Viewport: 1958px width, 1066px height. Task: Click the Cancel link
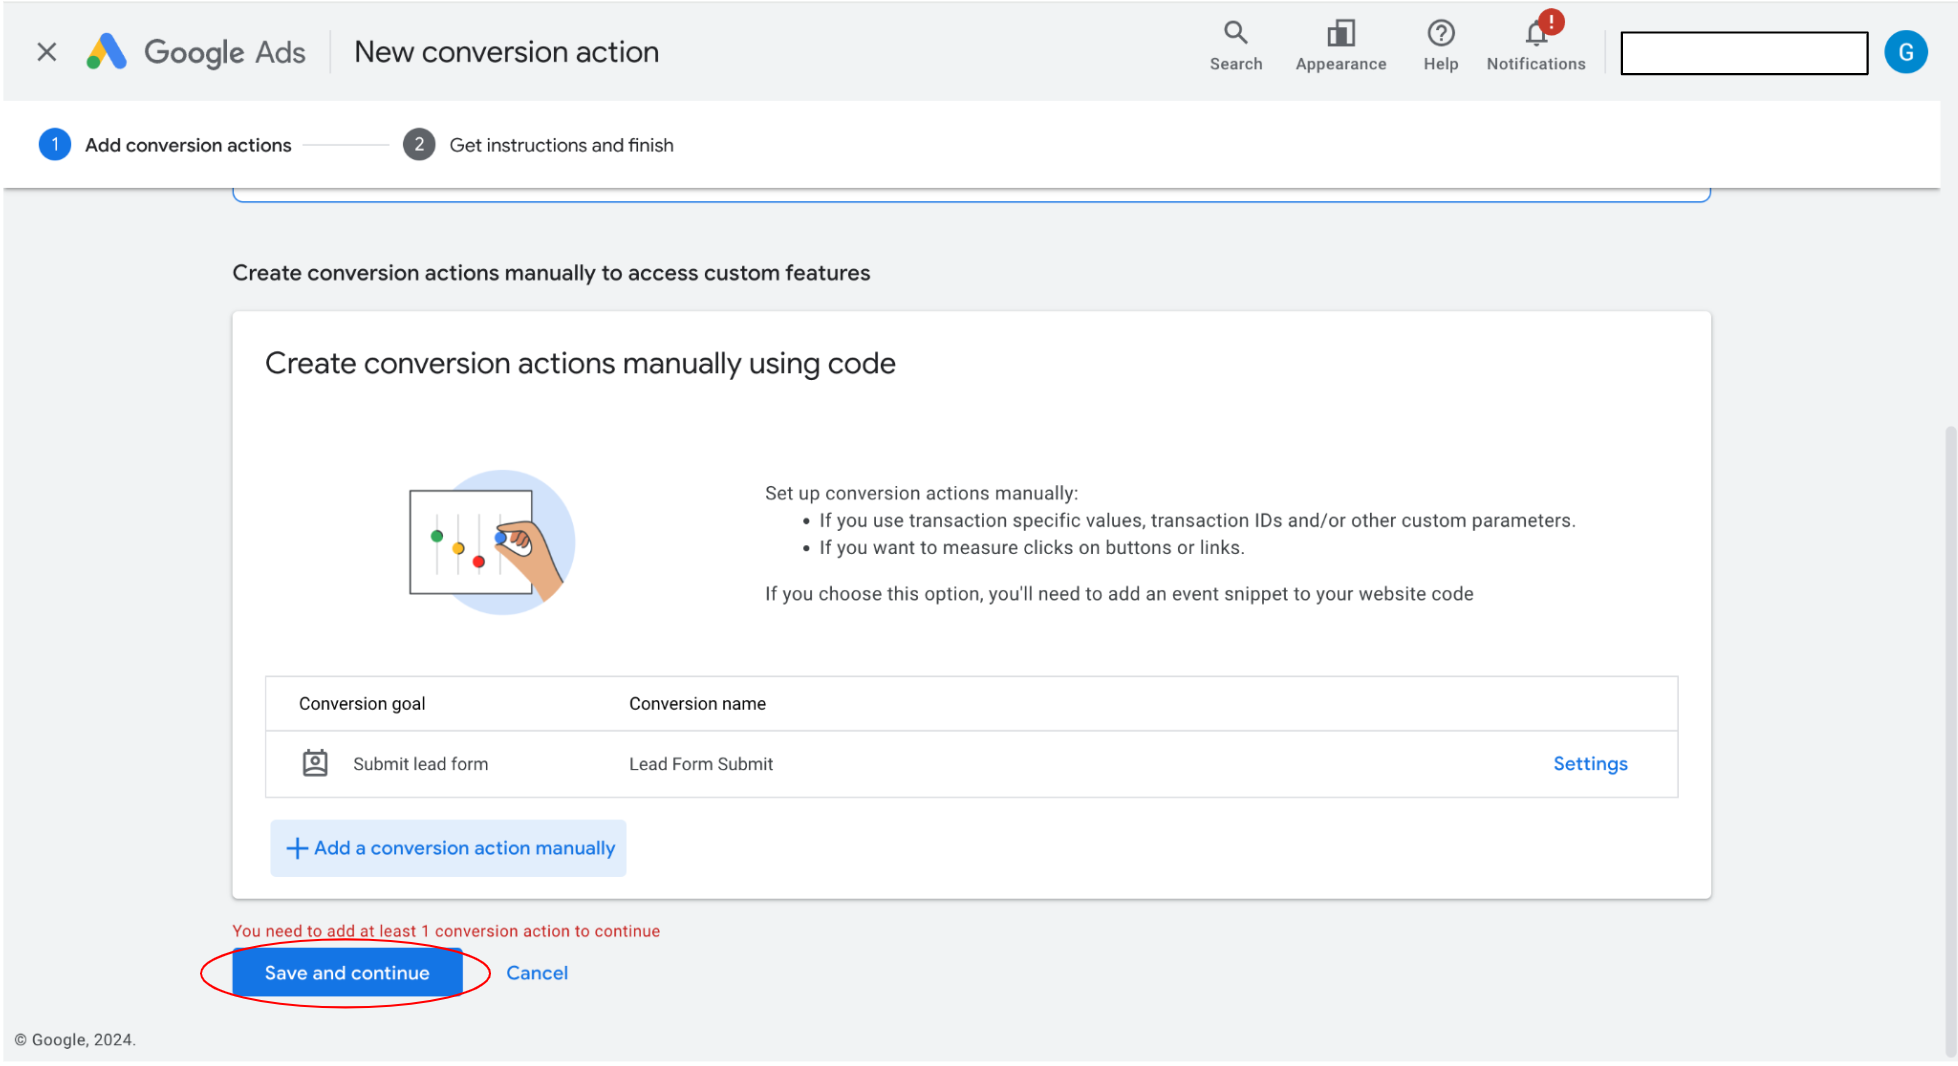536,973
